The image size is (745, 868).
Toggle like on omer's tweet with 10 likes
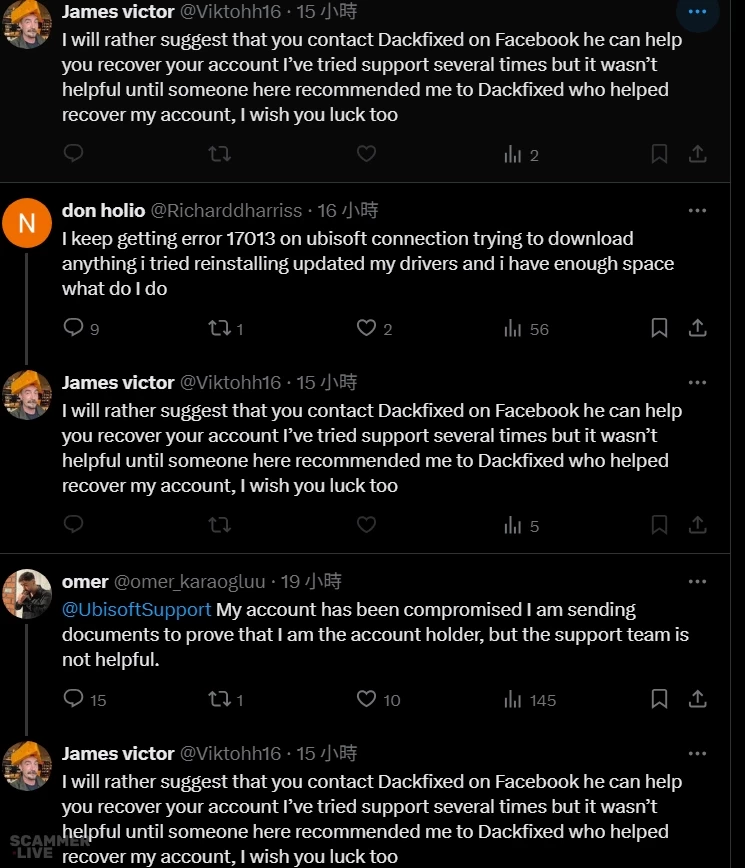tap(367, 699)
